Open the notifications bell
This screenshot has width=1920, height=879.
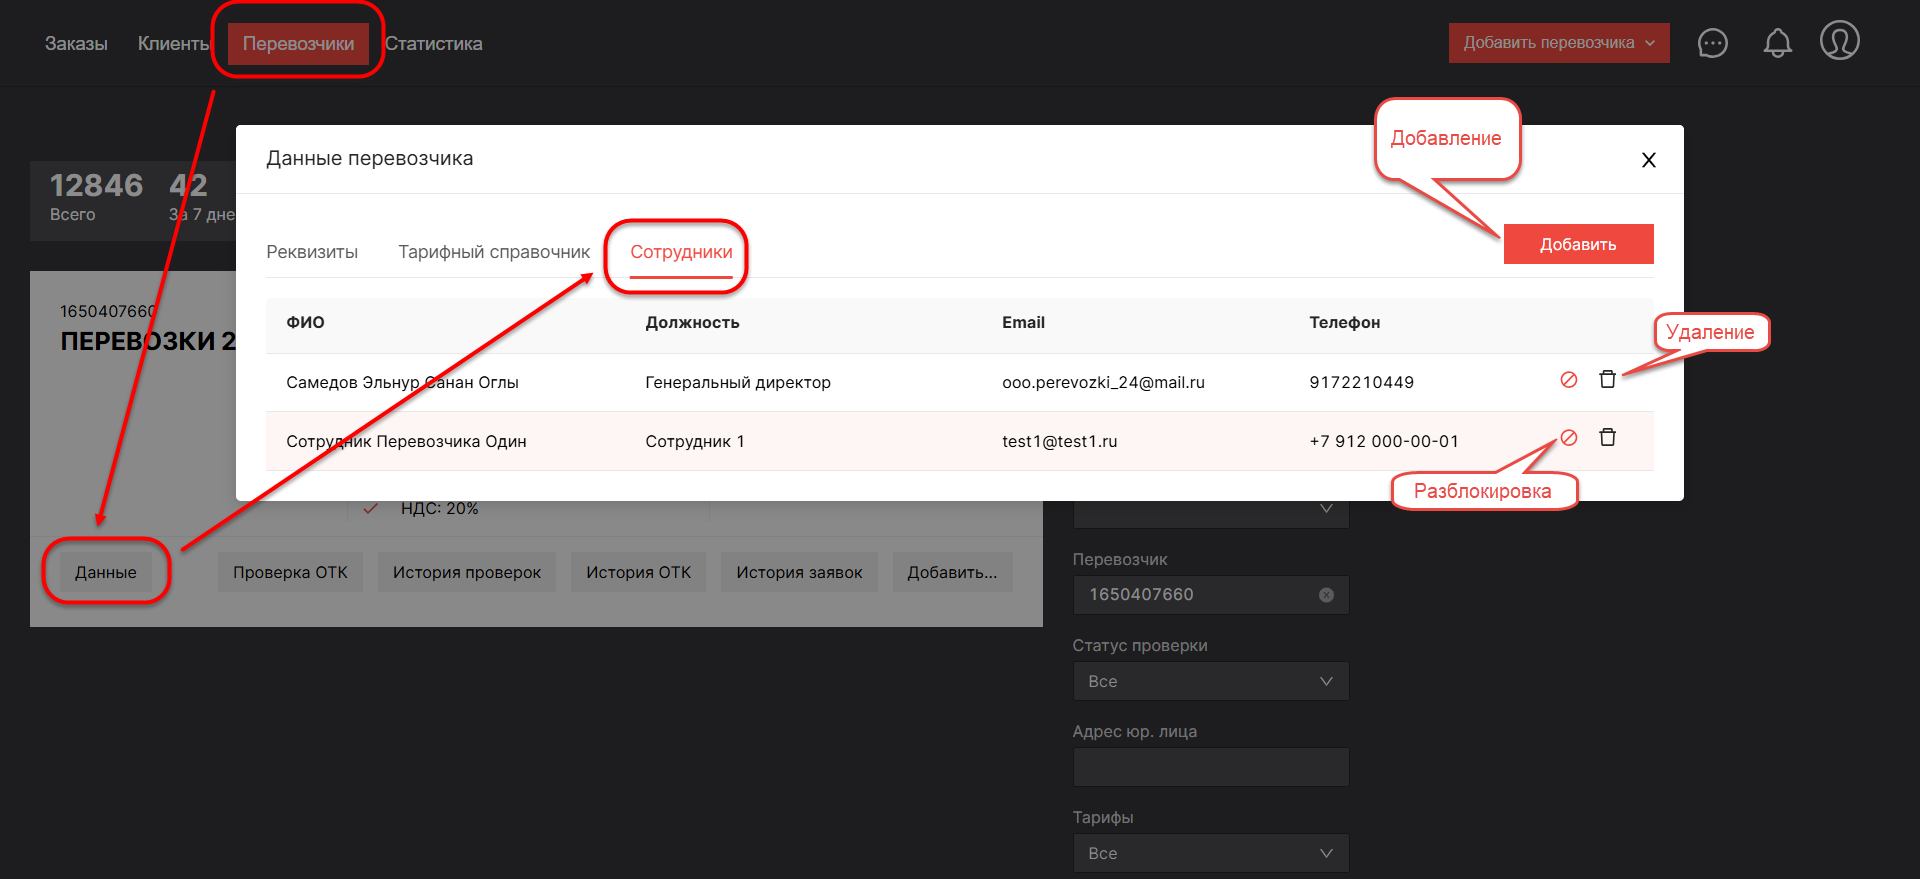click(1777, 43)
